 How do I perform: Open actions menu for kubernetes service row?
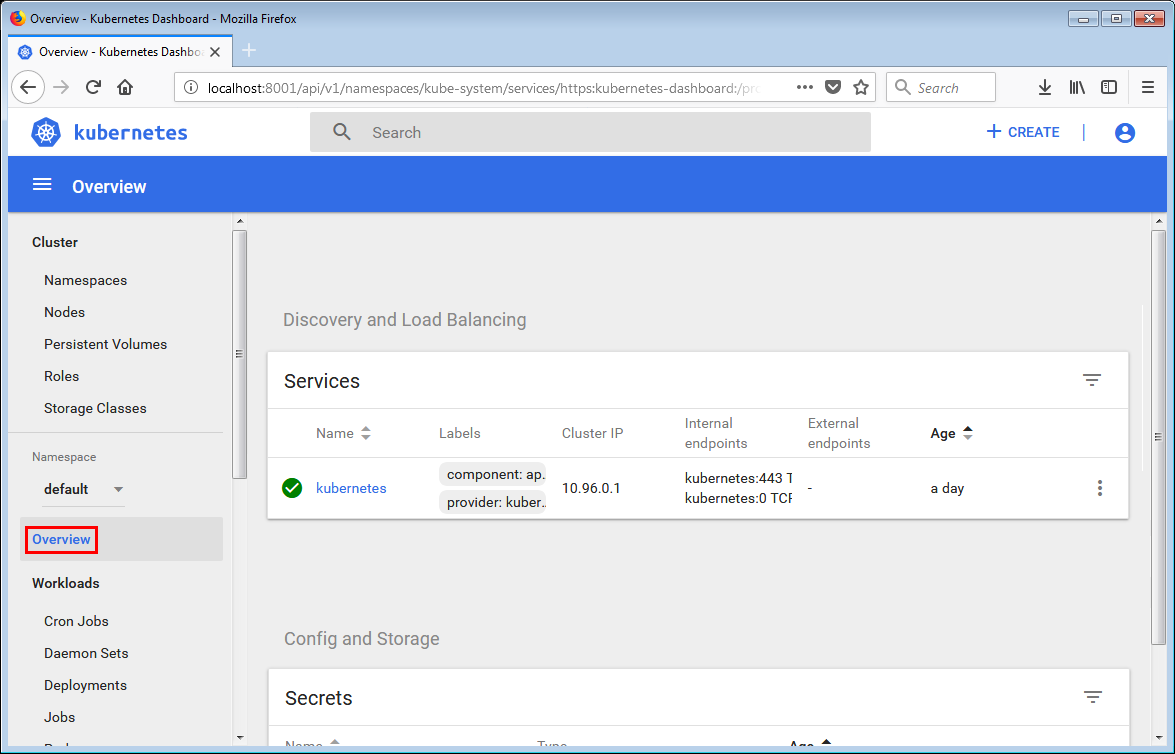click(x=1099, y=488)
